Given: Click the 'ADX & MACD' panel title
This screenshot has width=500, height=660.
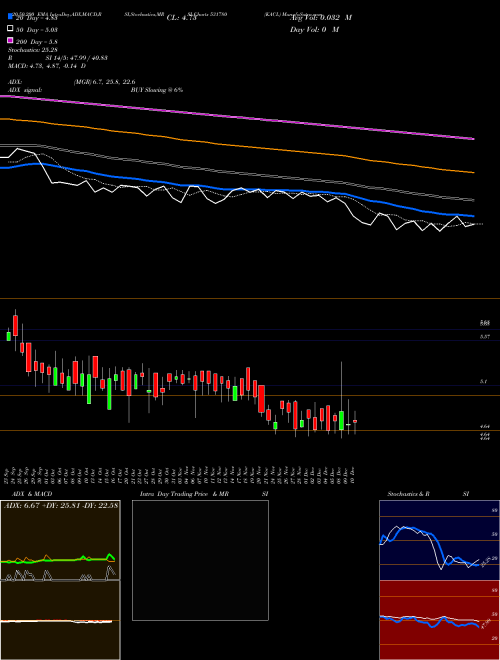Looking at the screenshot, I should click(30, 494).
